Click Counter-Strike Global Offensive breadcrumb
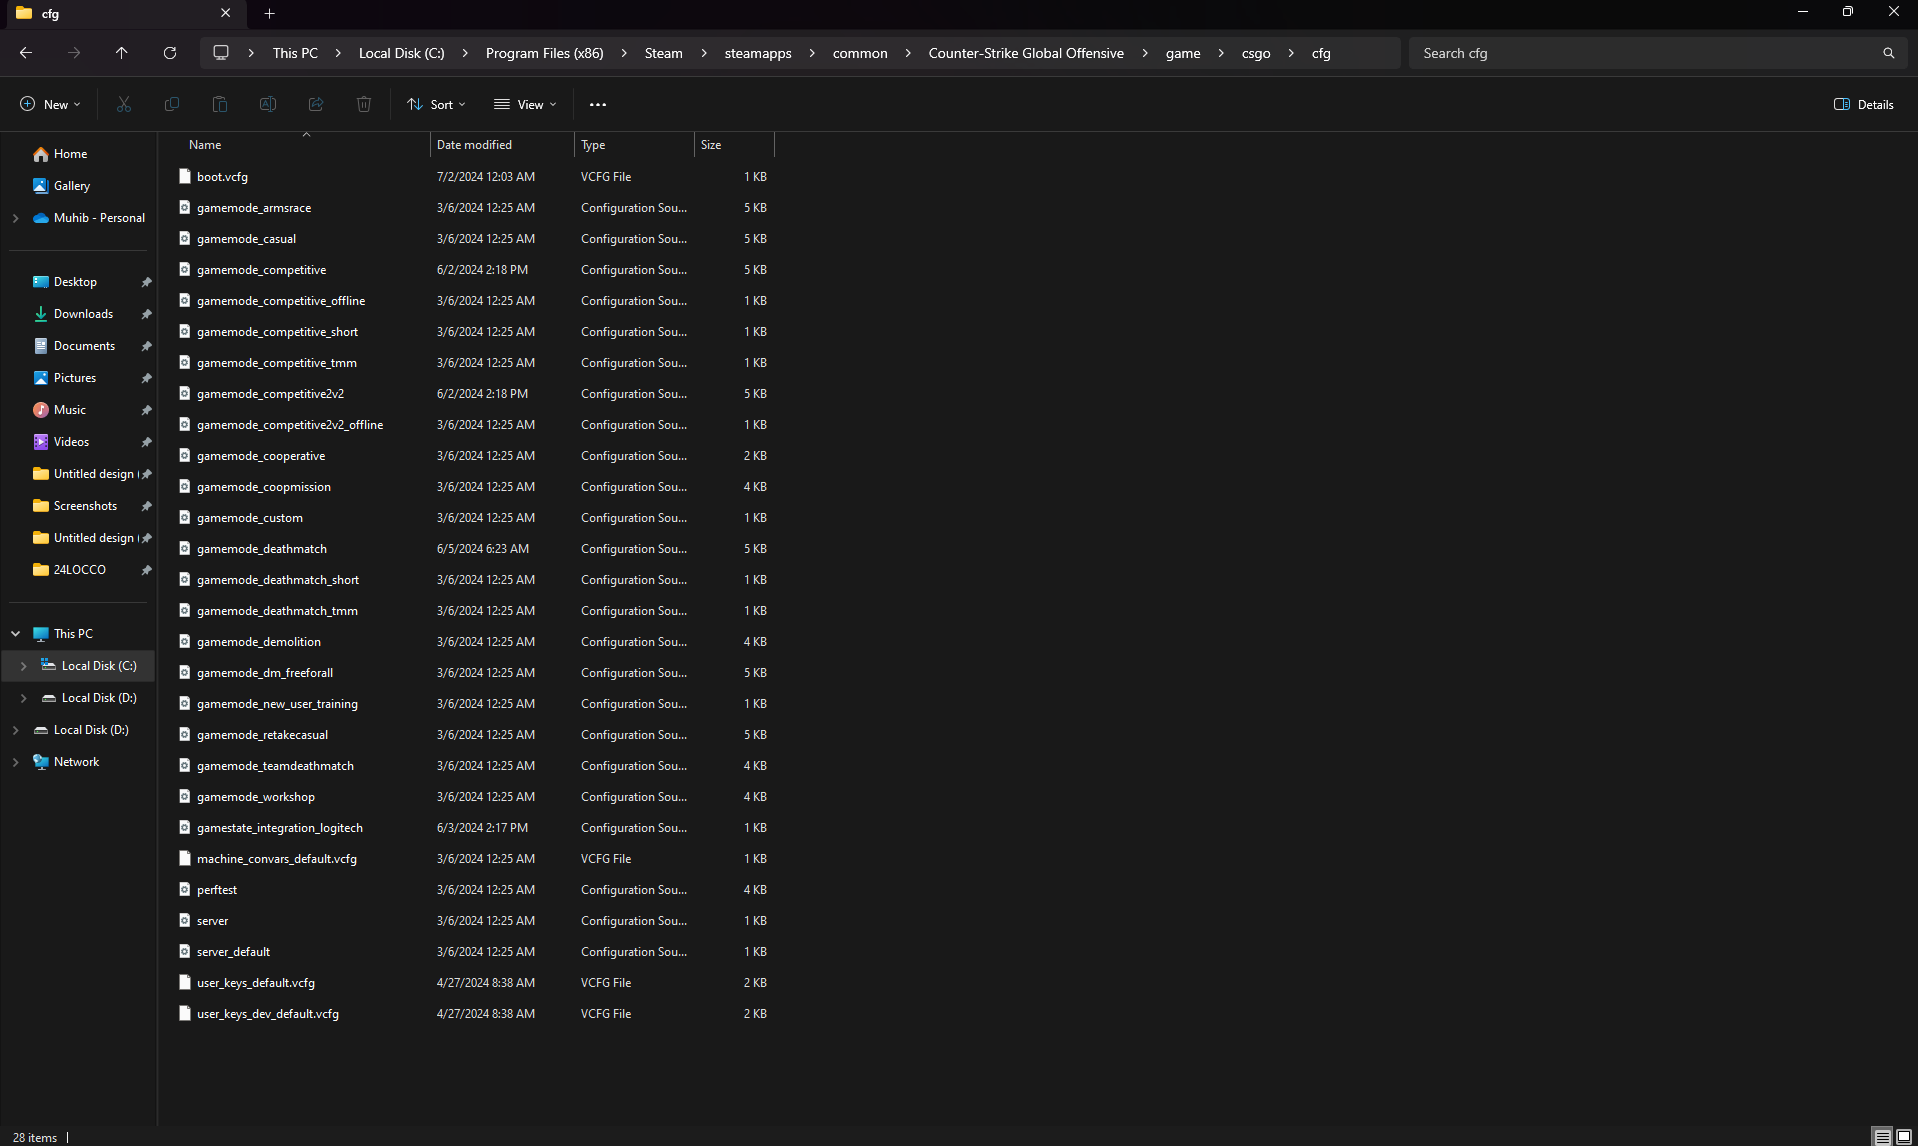Viewport: 1918px width, 1146px height. coord(1026,53)
